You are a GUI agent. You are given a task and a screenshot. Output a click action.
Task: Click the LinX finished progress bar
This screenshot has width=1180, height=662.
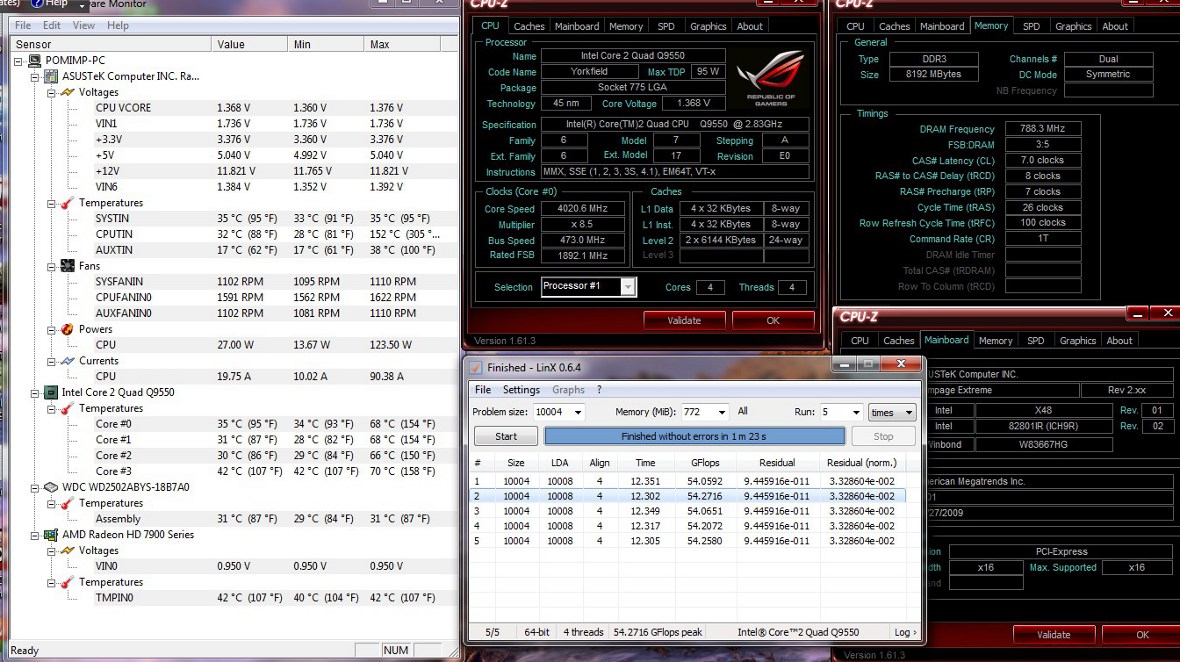[x=694, y=437]
